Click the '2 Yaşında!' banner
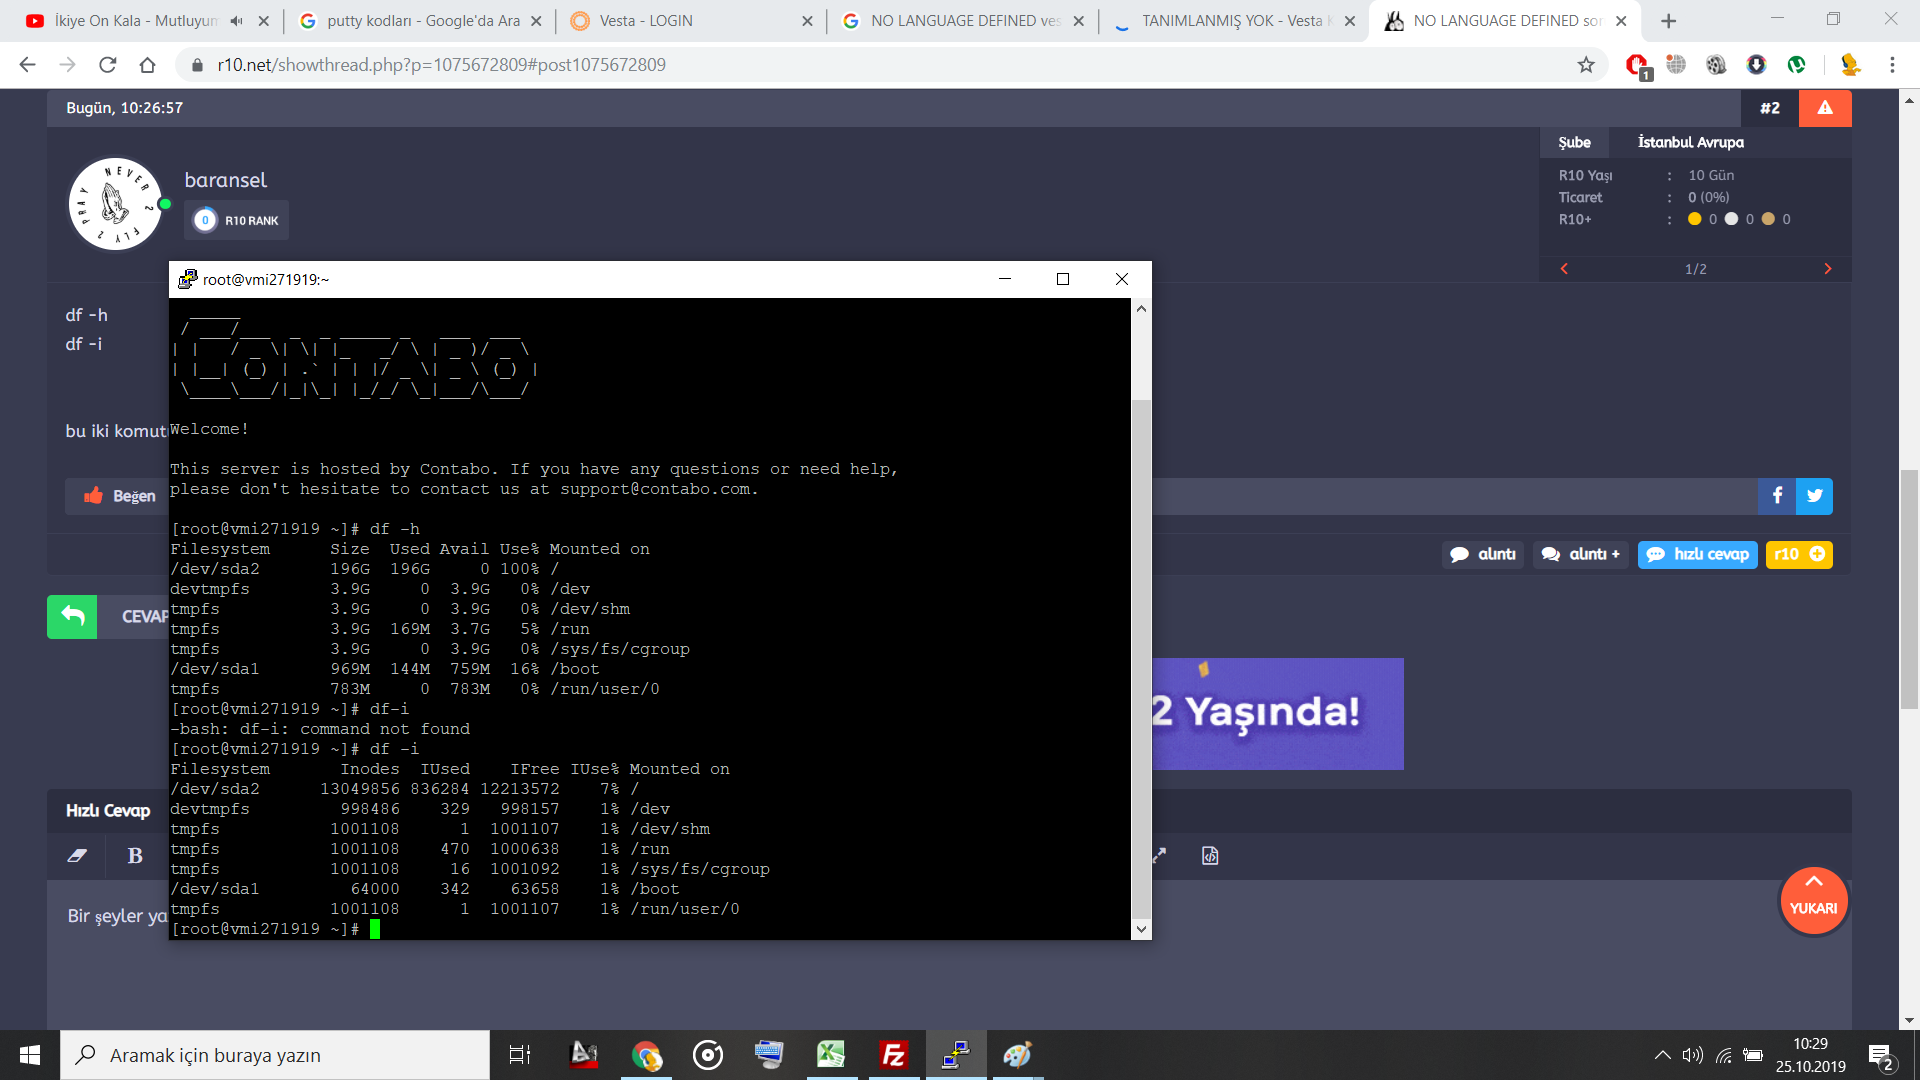 coord(1278,713)
